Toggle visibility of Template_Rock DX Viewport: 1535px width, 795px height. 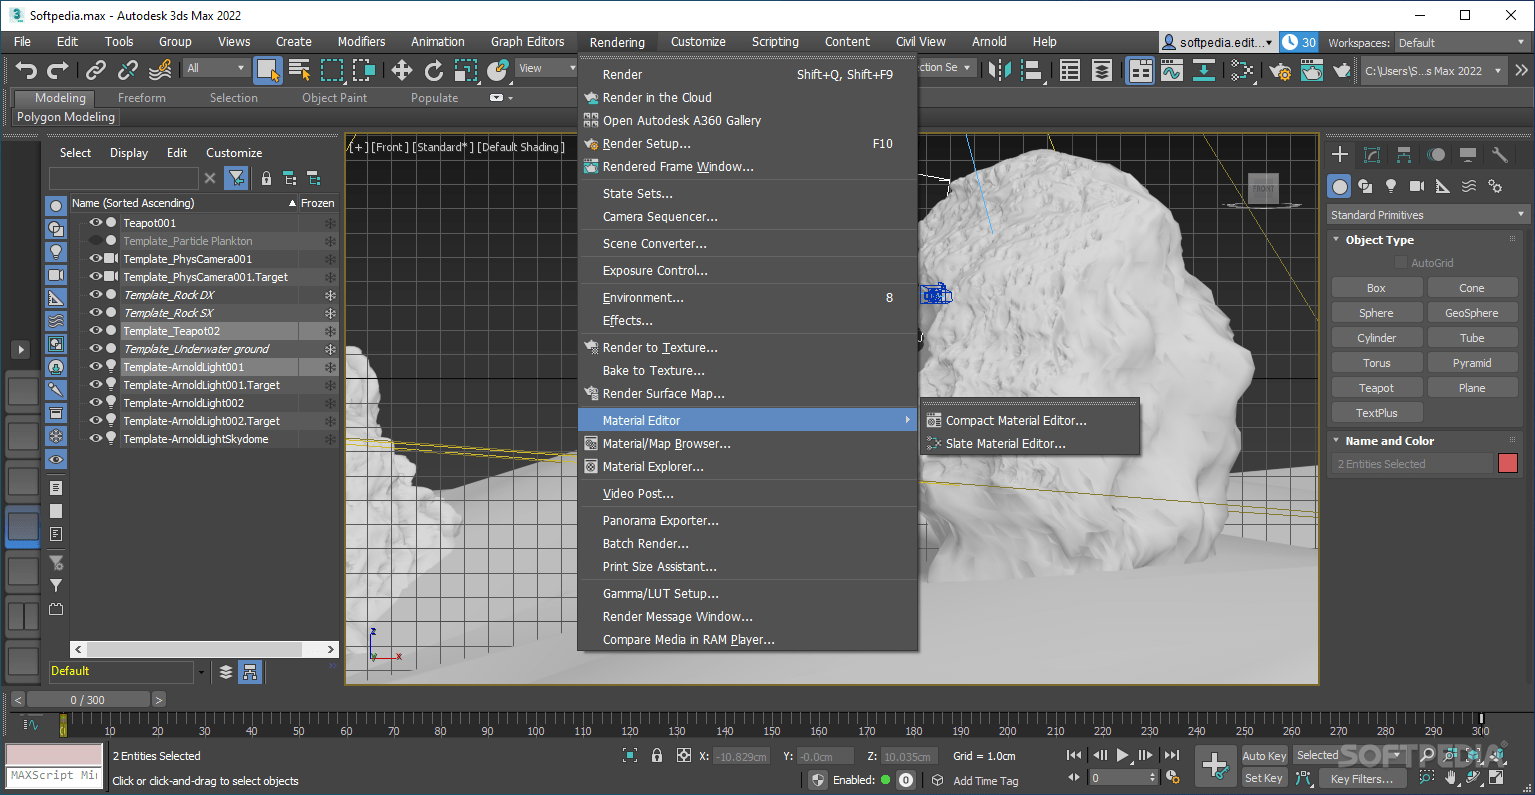tap(96, 295)
